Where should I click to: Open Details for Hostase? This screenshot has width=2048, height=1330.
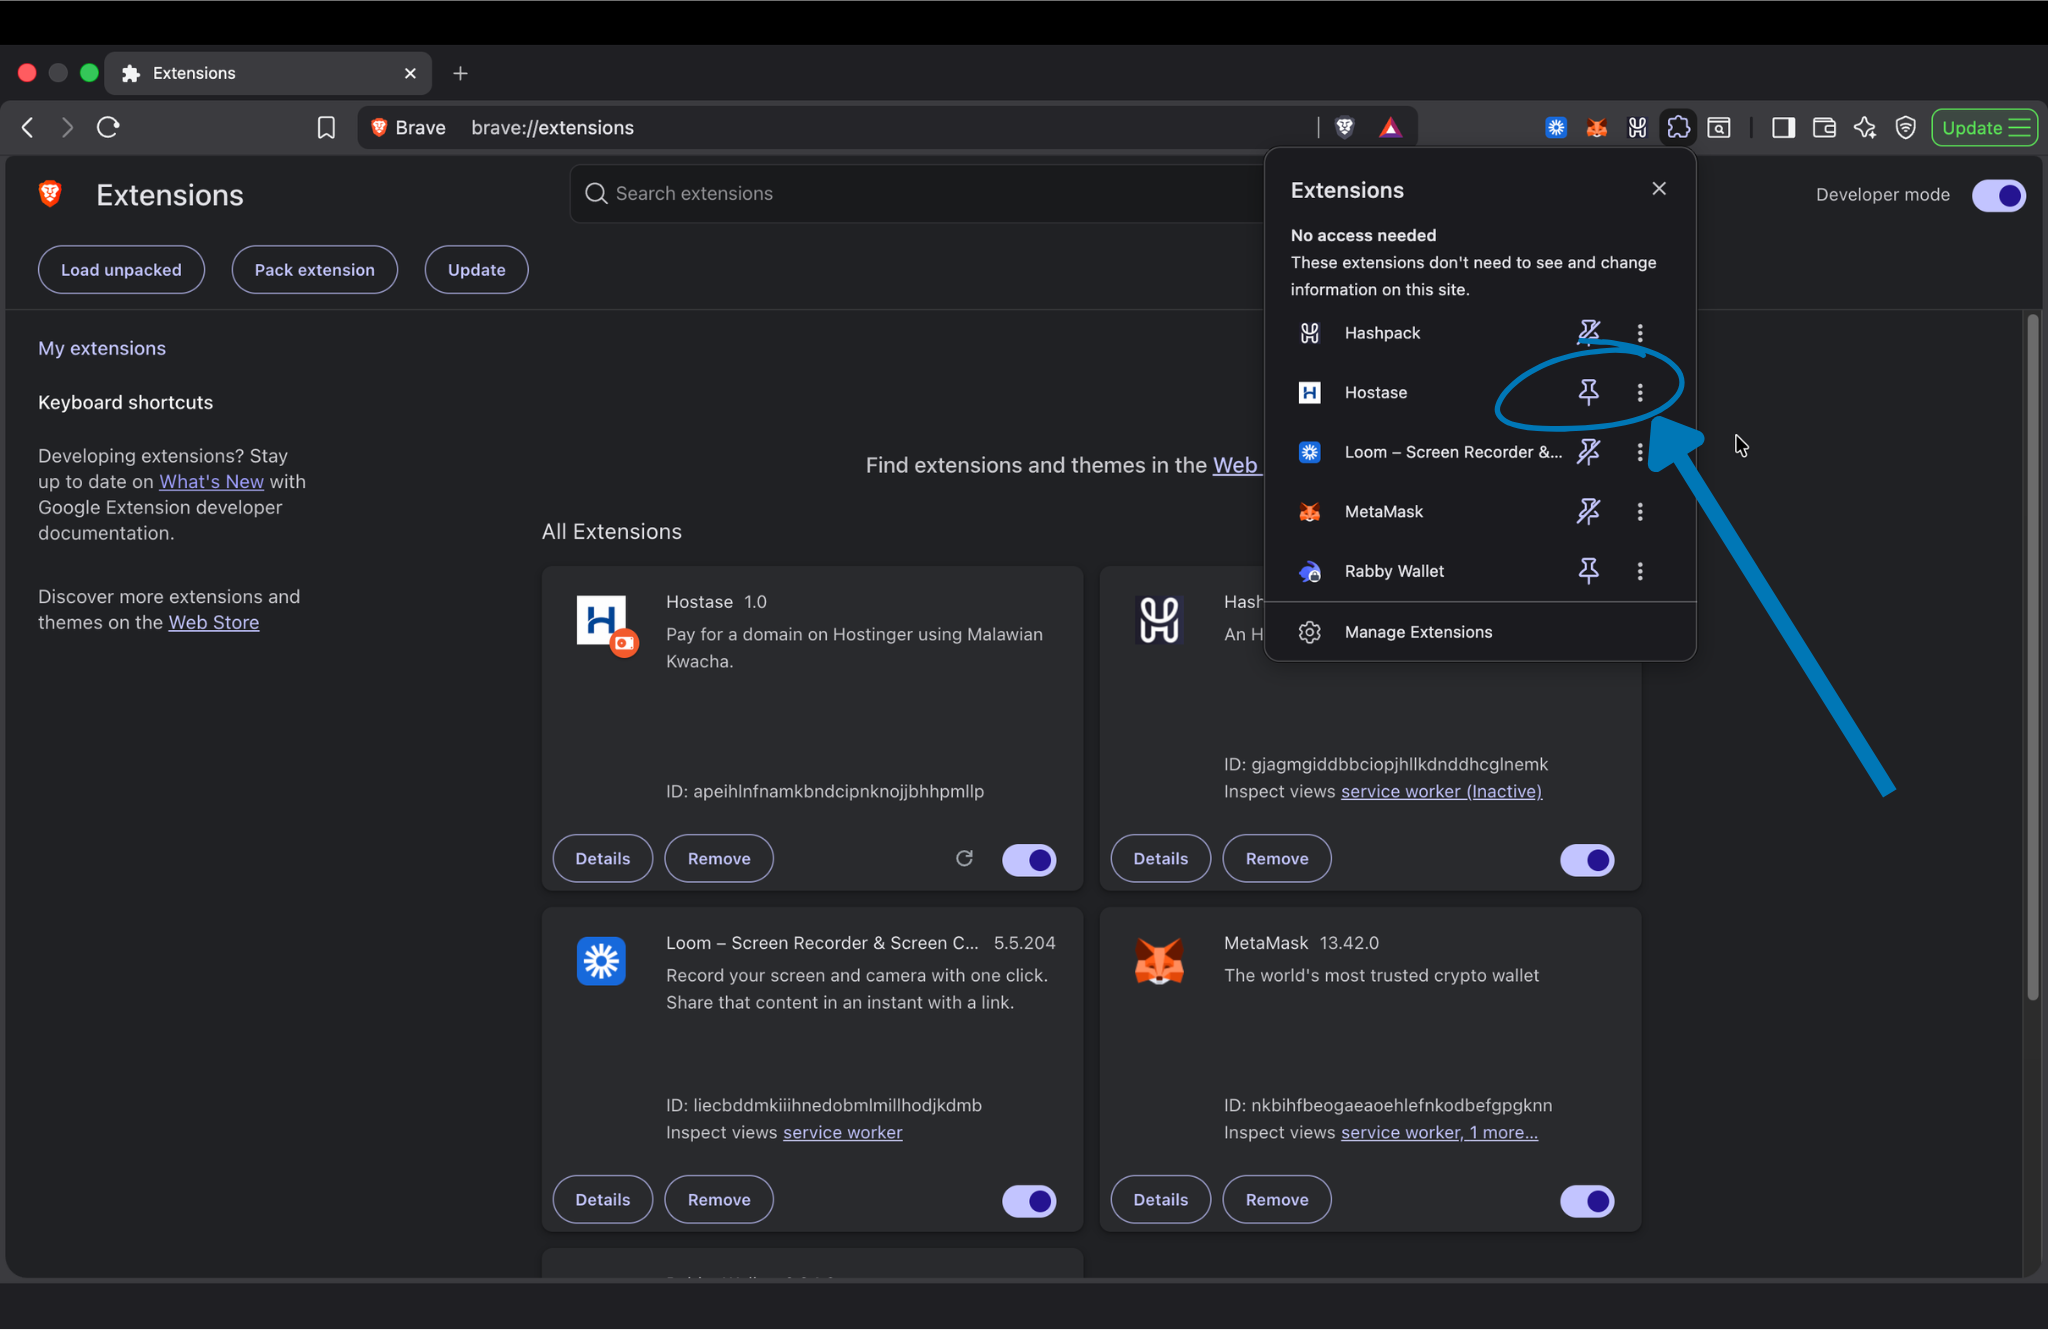(x=602, y=858)
